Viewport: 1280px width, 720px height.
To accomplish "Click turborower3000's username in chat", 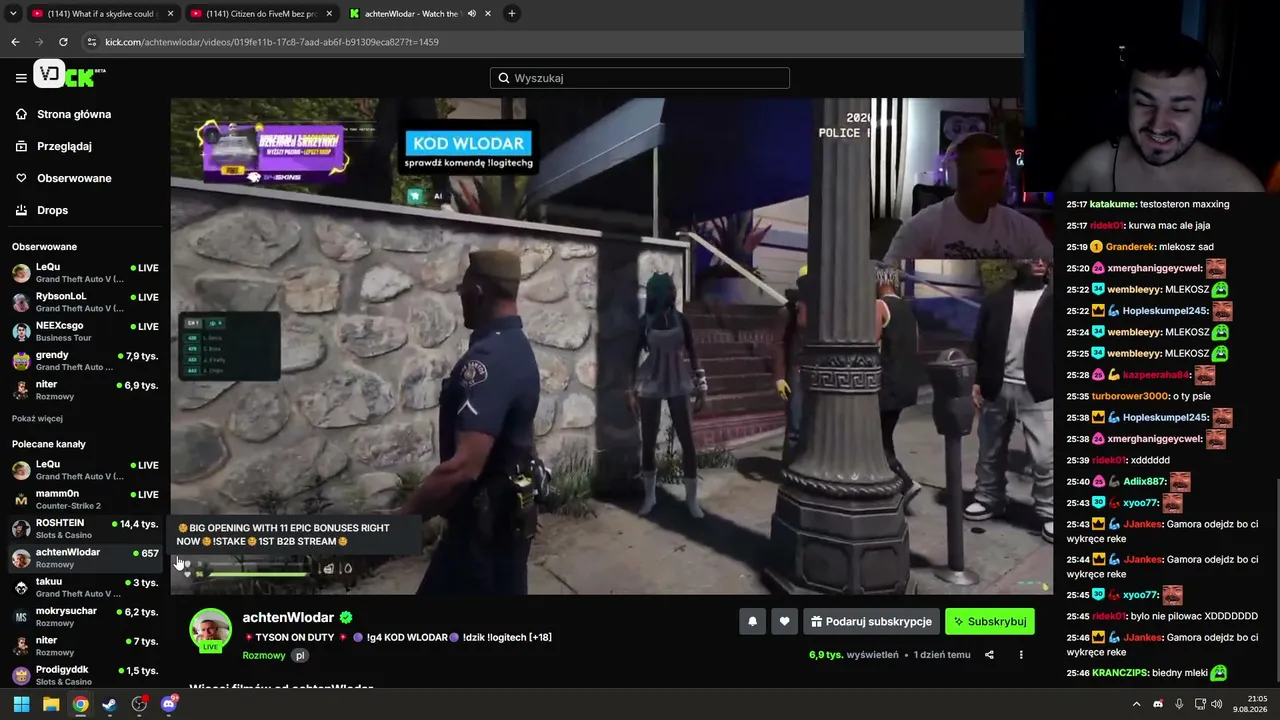I will coord(1130,396).
